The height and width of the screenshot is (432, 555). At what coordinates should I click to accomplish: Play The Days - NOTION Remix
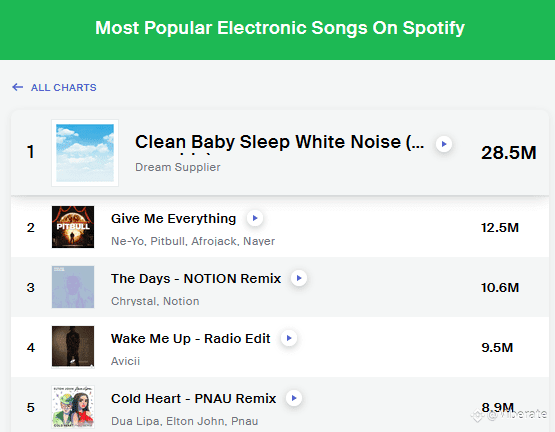(x=299, y=278)
